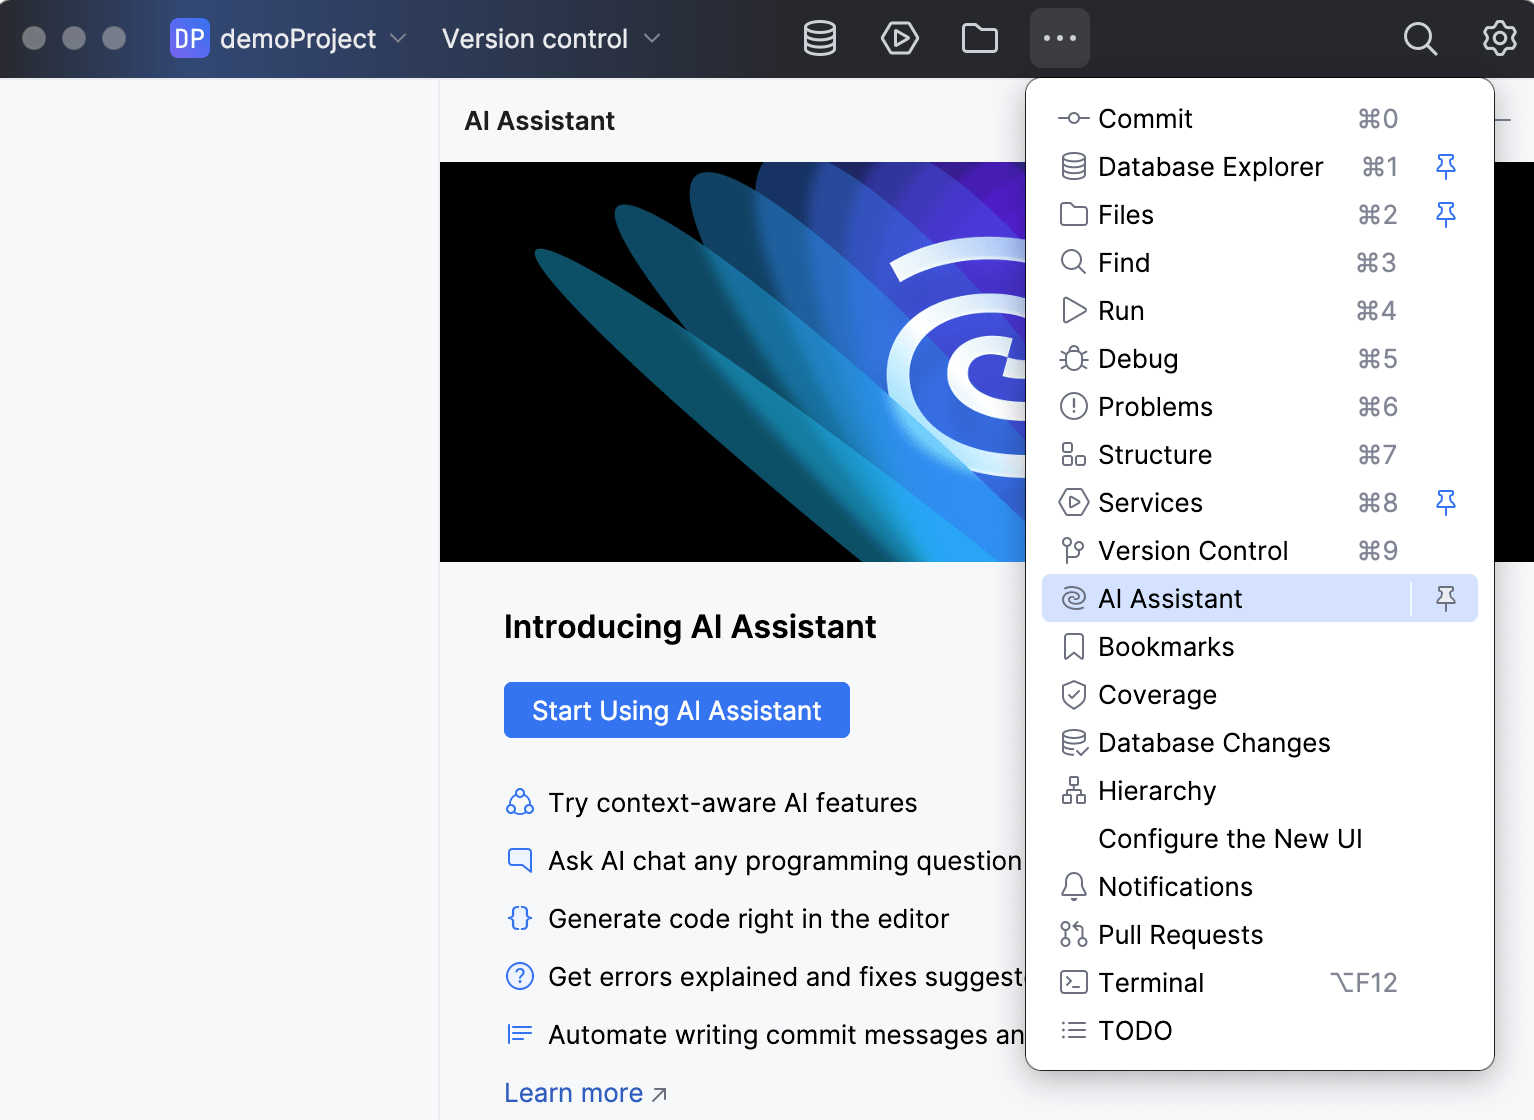Unpin Services via its pin icon
The image size is (1534, 1120).
click(x=1446, y=502)
